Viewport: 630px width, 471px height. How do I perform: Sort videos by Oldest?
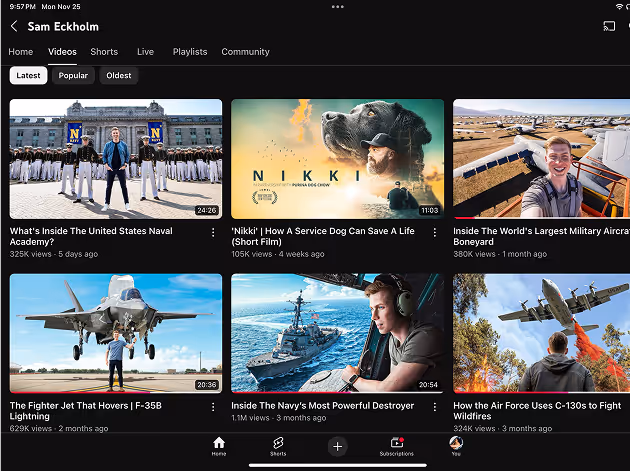tap(119, 76)
